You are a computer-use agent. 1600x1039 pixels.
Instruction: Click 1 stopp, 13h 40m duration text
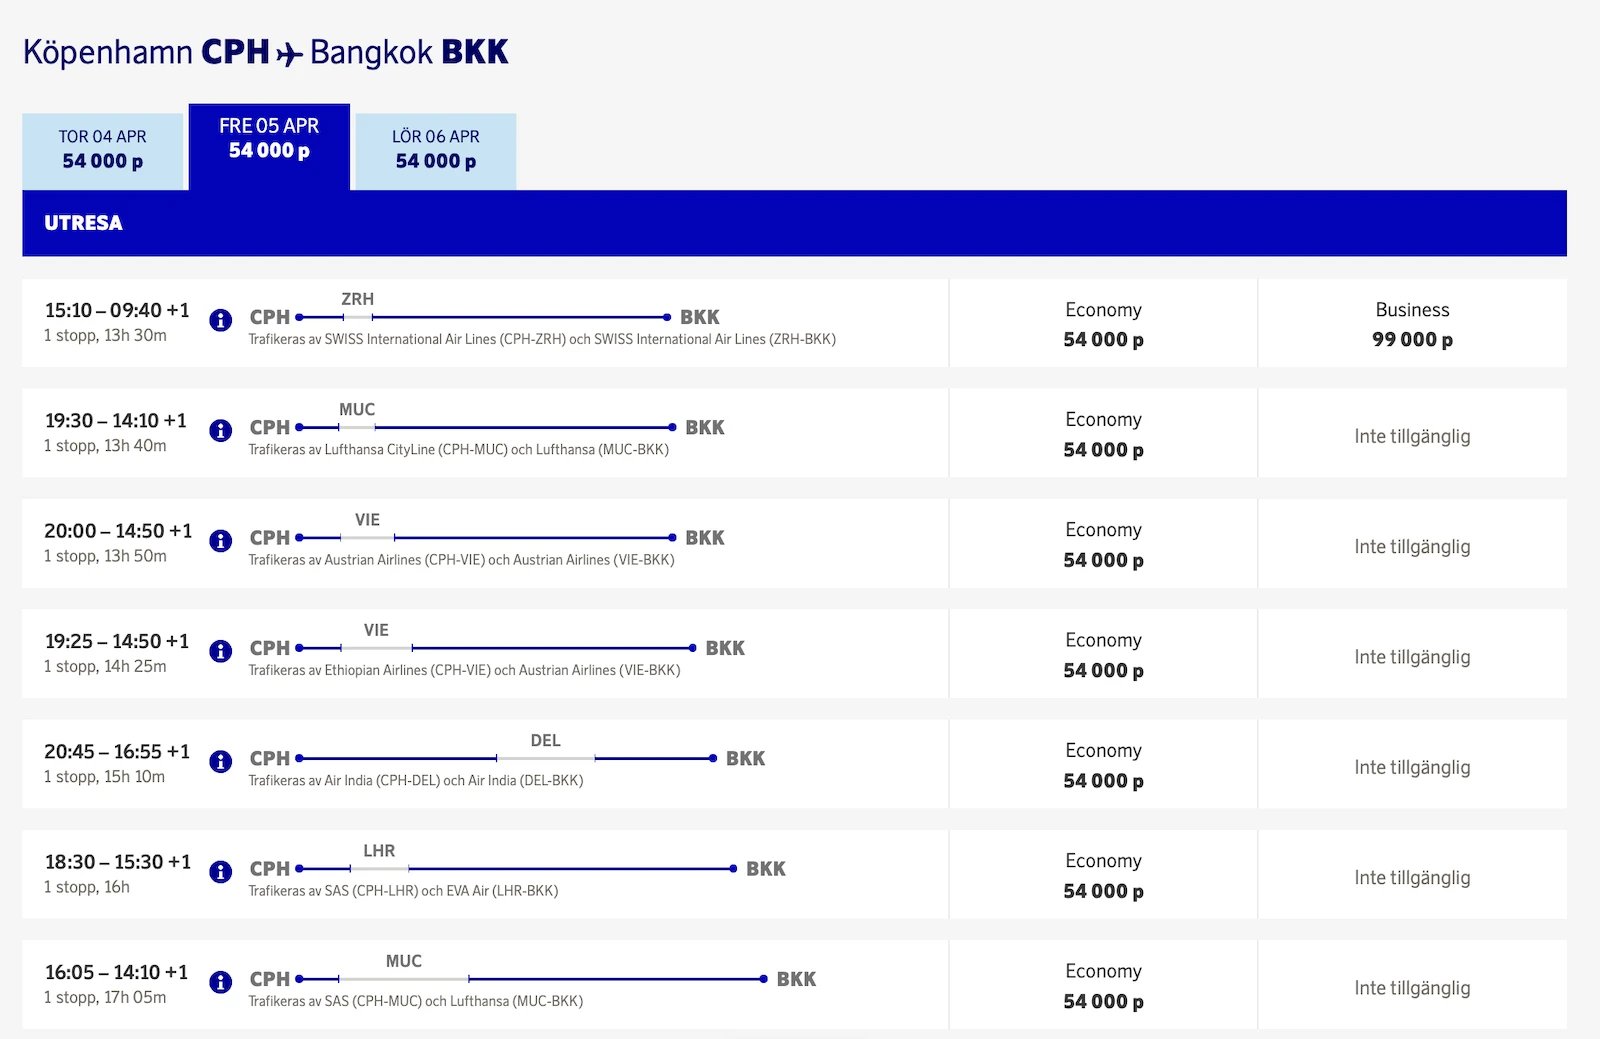105,445
